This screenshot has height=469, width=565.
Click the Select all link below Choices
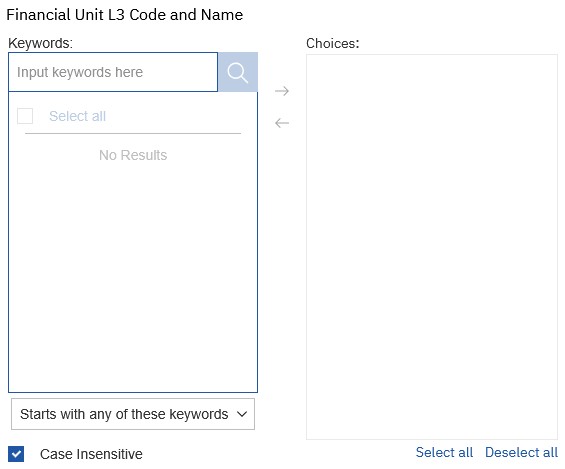point(444,452)
